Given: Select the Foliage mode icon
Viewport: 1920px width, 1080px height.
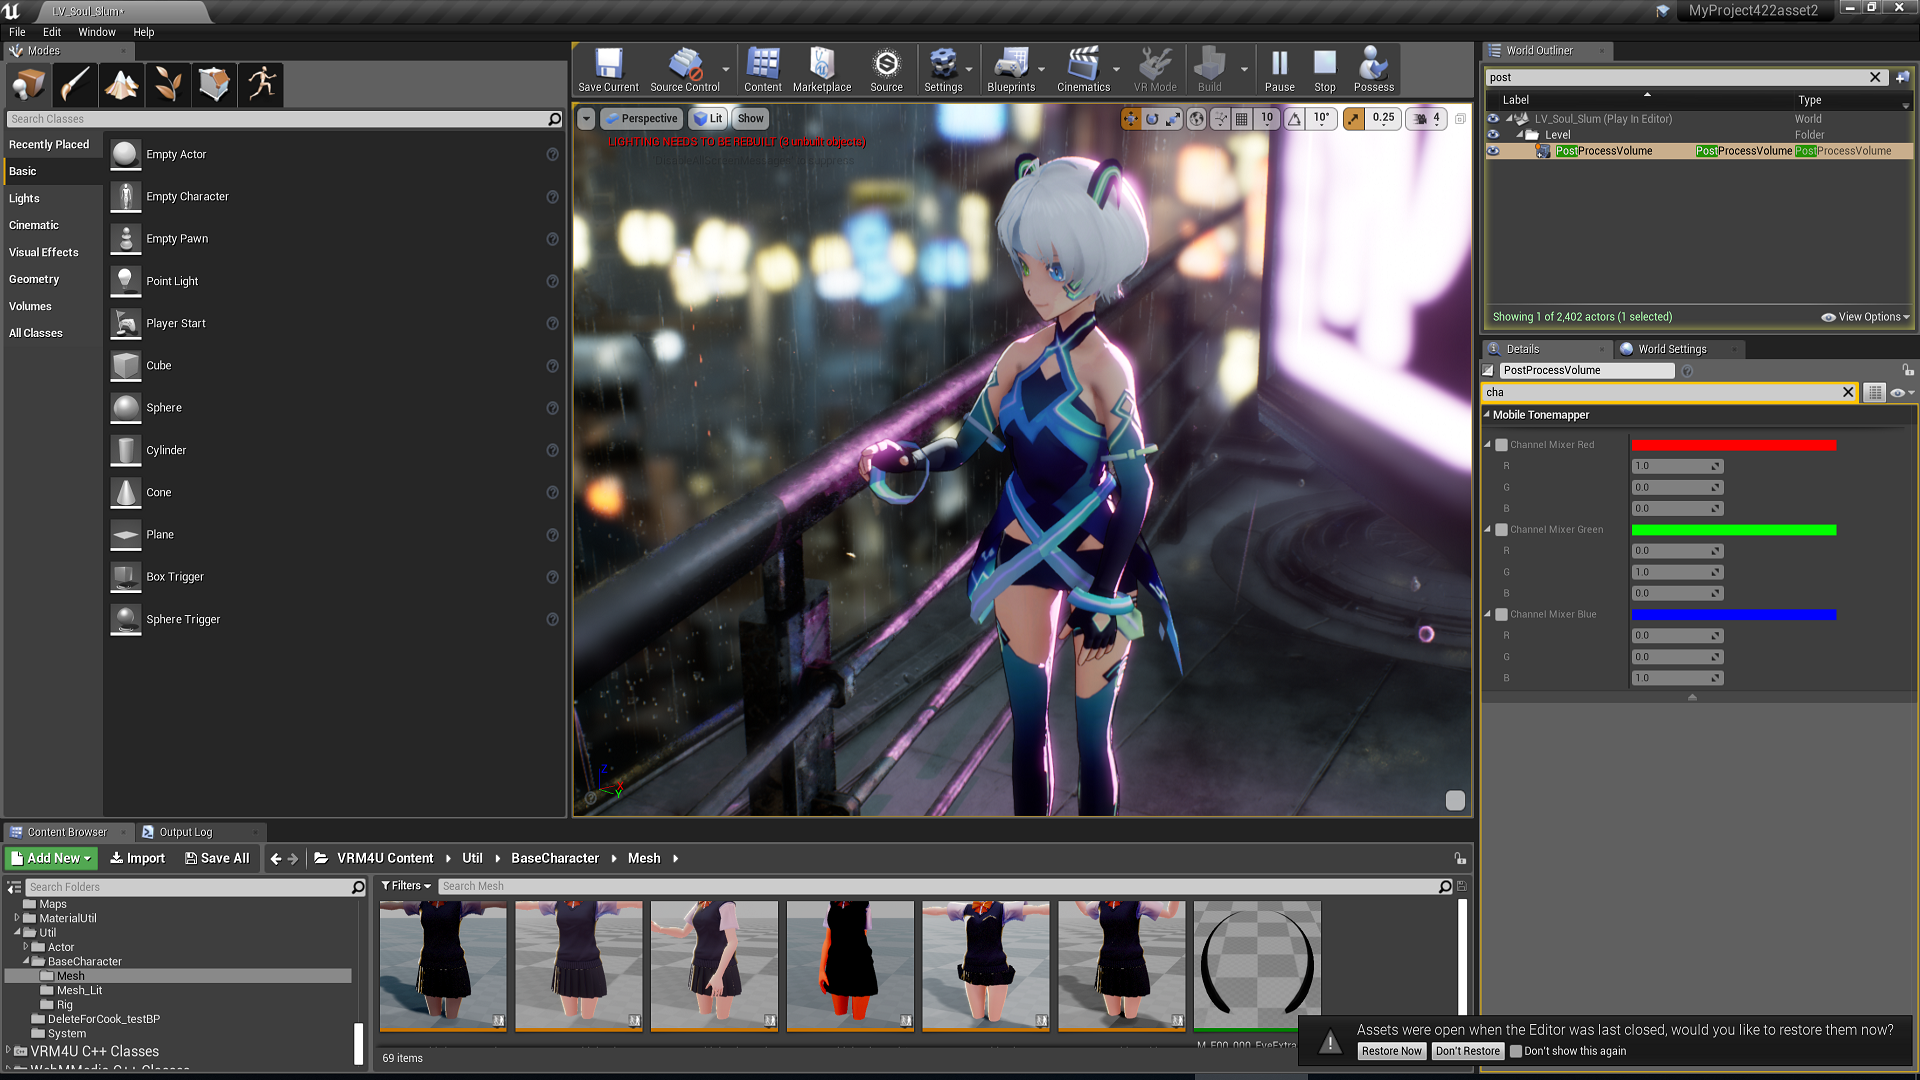Looking at the screenshot, I should coord(168,84).
